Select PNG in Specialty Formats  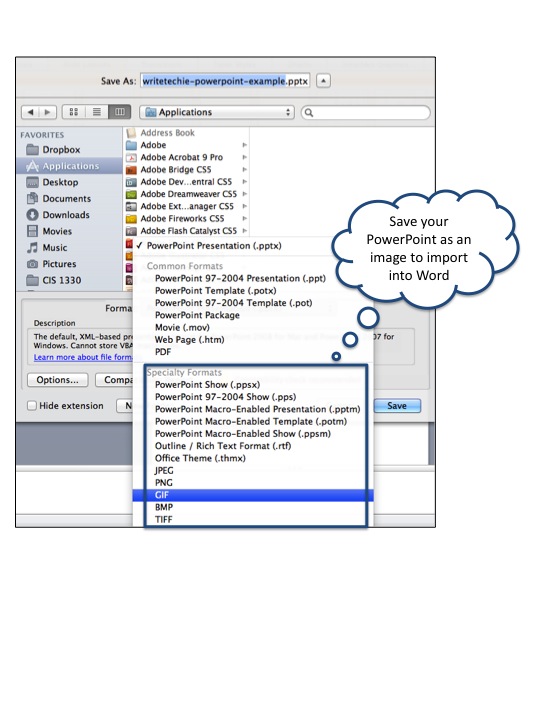[164, 483]
